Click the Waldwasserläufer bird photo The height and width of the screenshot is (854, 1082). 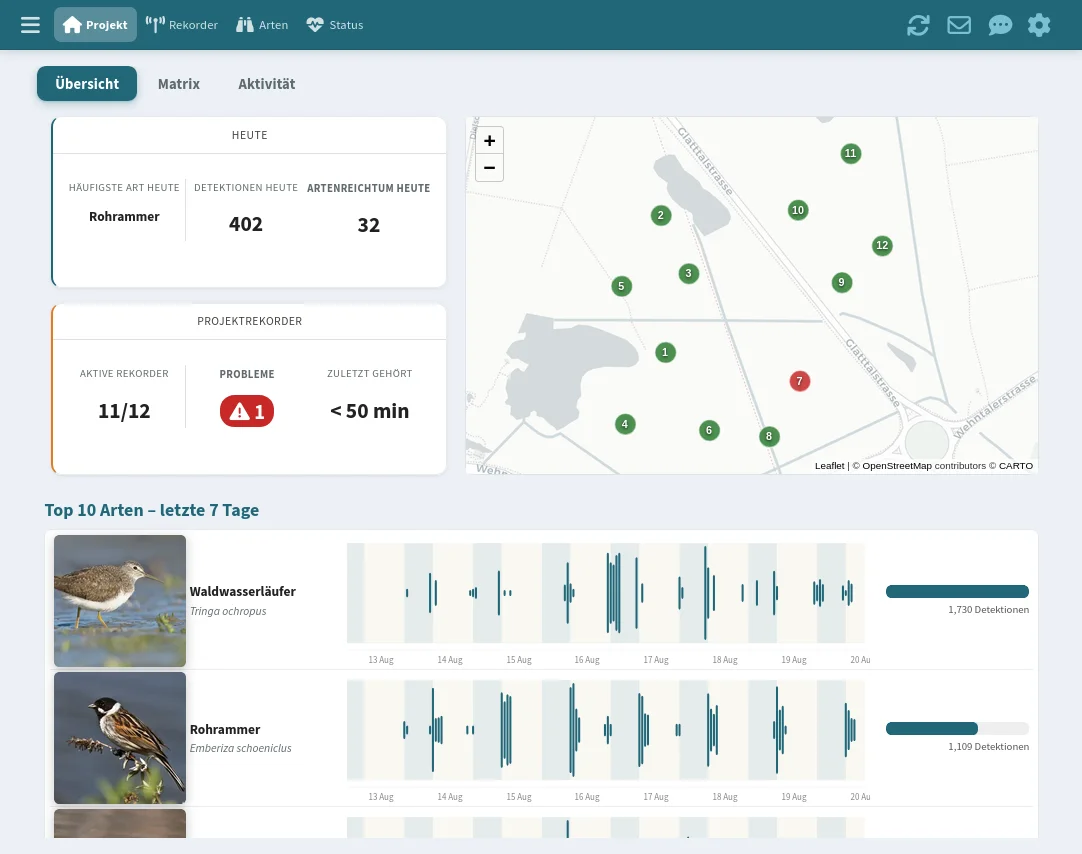(120, 601)
